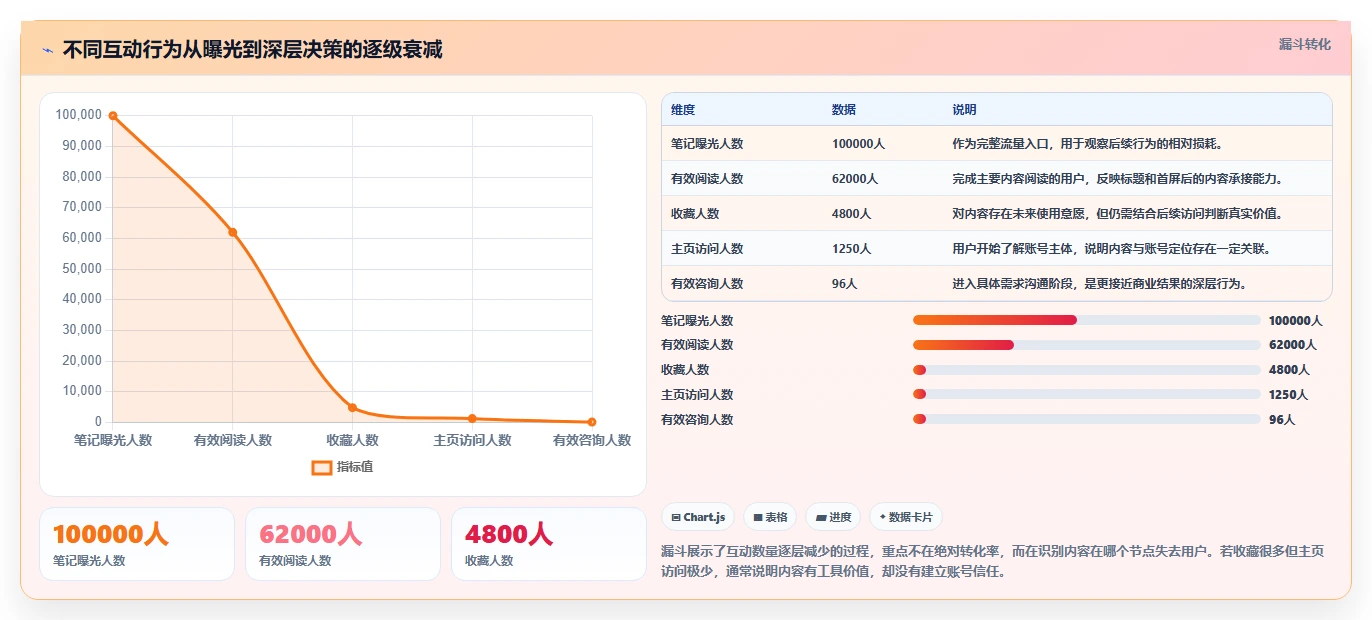Click the 主页访问人数 progress bar
This screenshot has width=1372, height=620.
click(1086, 394)
